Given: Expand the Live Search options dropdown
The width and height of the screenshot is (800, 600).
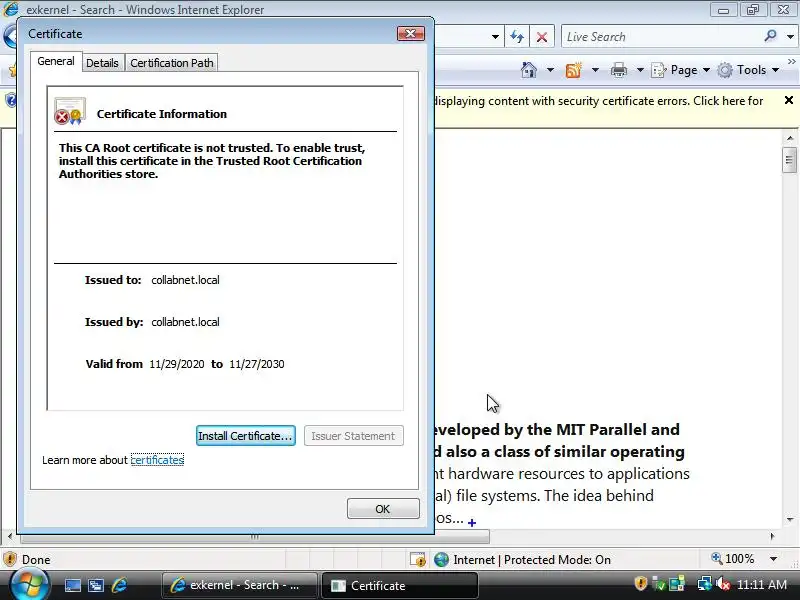Looking at the screenshot, I should pos(790,37).
